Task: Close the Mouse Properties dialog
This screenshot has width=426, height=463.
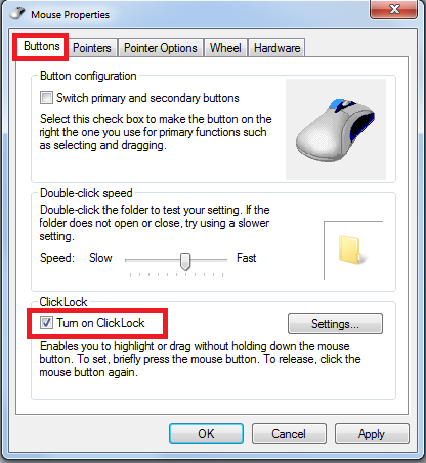Action: click(x=394, y=9)
